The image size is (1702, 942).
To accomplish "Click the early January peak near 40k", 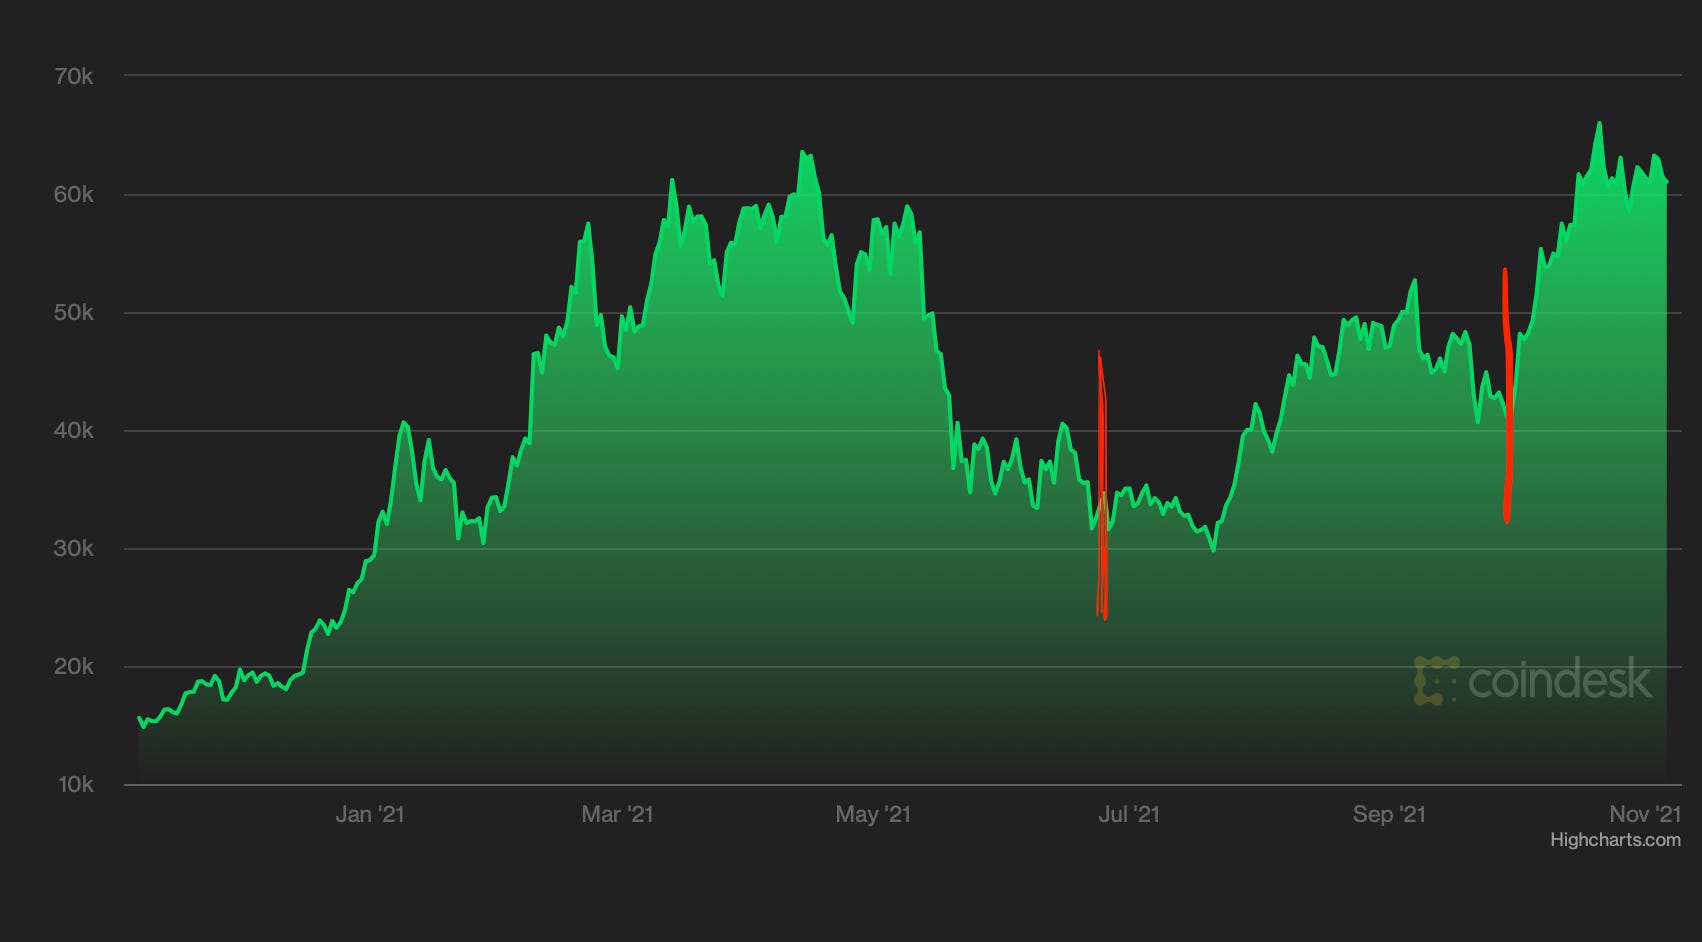I will tap(403, 422).
